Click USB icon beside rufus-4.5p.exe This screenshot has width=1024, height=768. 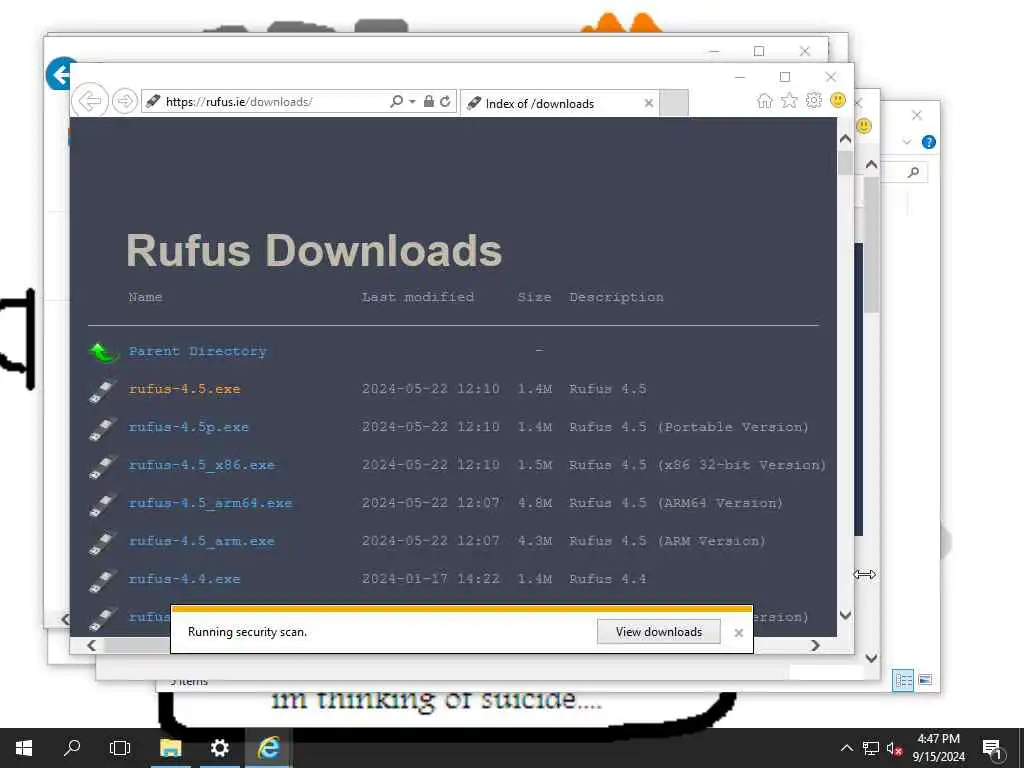pyautogui.click(x=103, y=428)
